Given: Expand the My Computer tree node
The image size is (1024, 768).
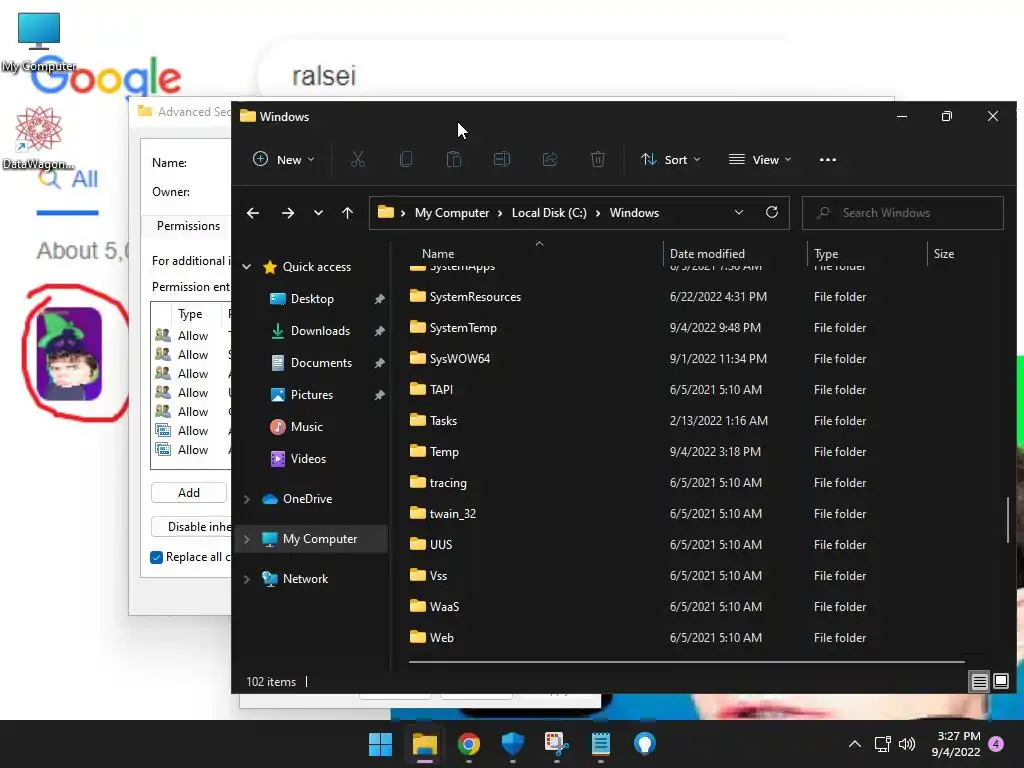Looking at the screenshot, I should 247,539.
